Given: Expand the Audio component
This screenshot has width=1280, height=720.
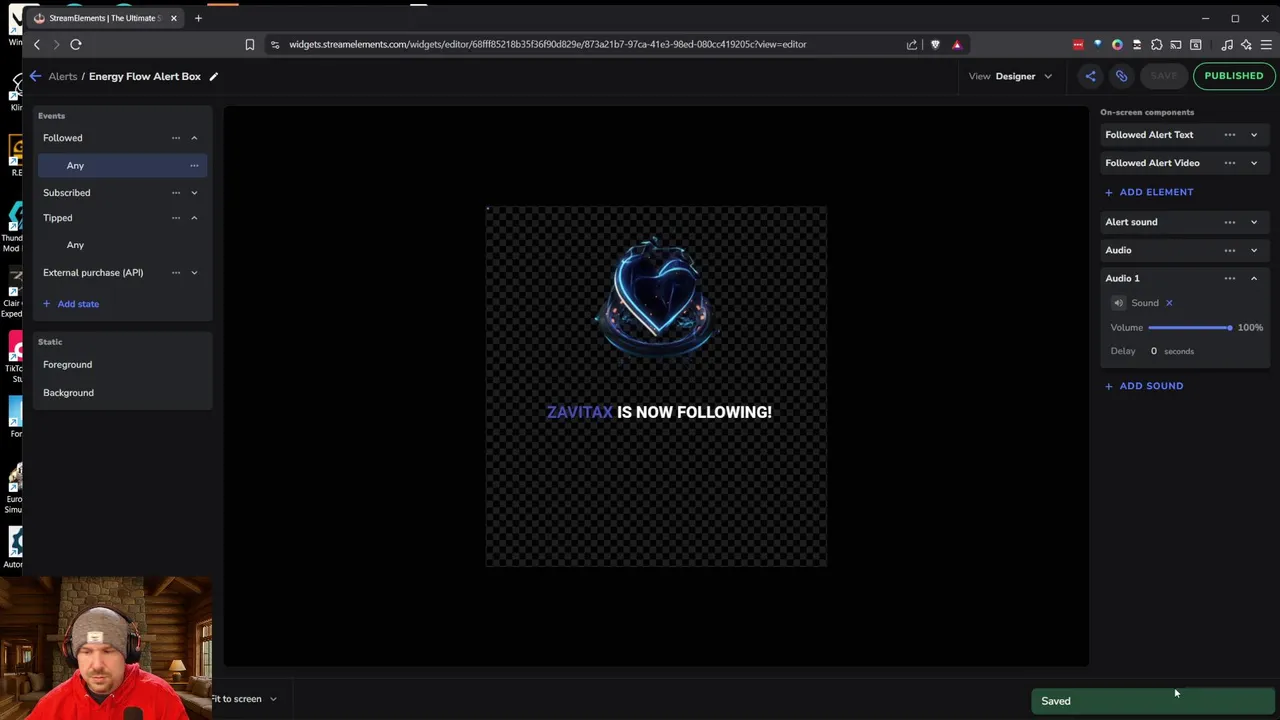Looking at the screenshot, I should pyautogui.click(x=1254, y=250).
